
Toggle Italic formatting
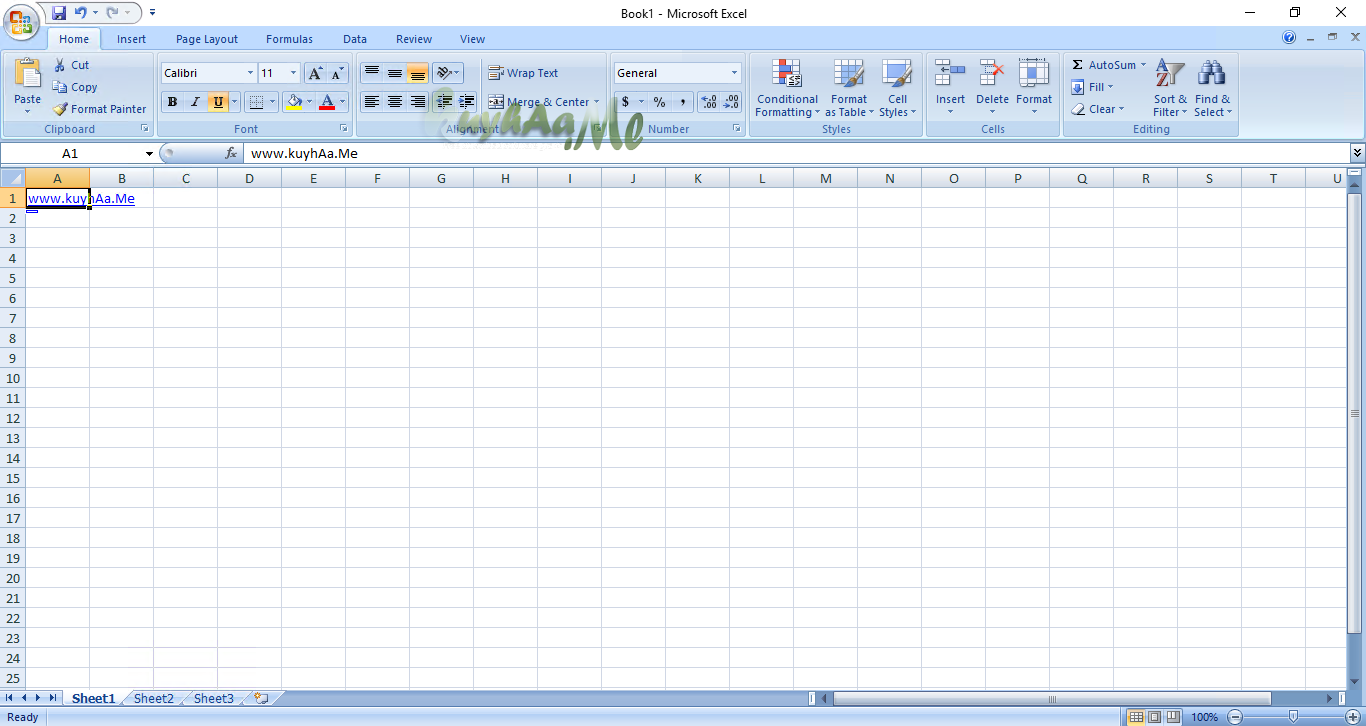tap(194, 102)
